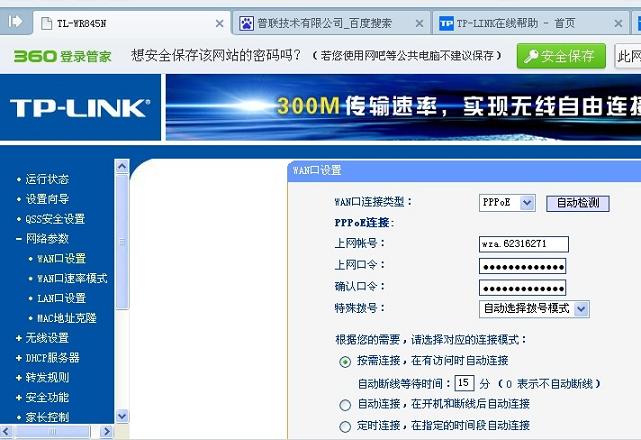Select WAN口速率模式 submenu item

coord(72,278)
